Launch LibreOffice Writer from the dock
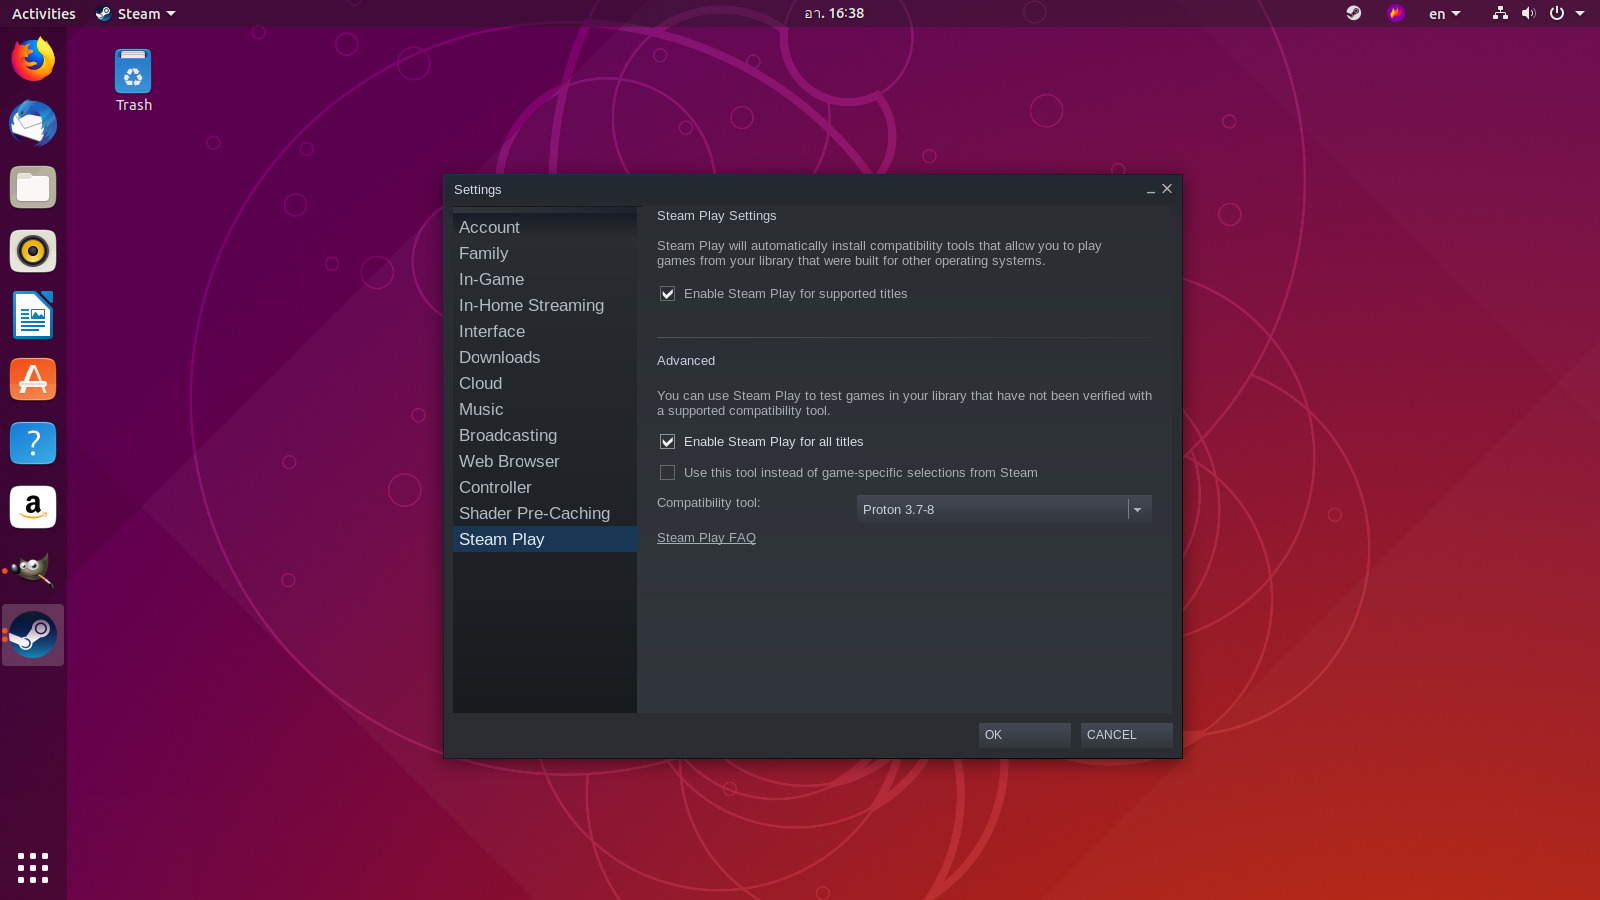The width and height of the screenshot is (1600, 900). click(x=33, y=315)
